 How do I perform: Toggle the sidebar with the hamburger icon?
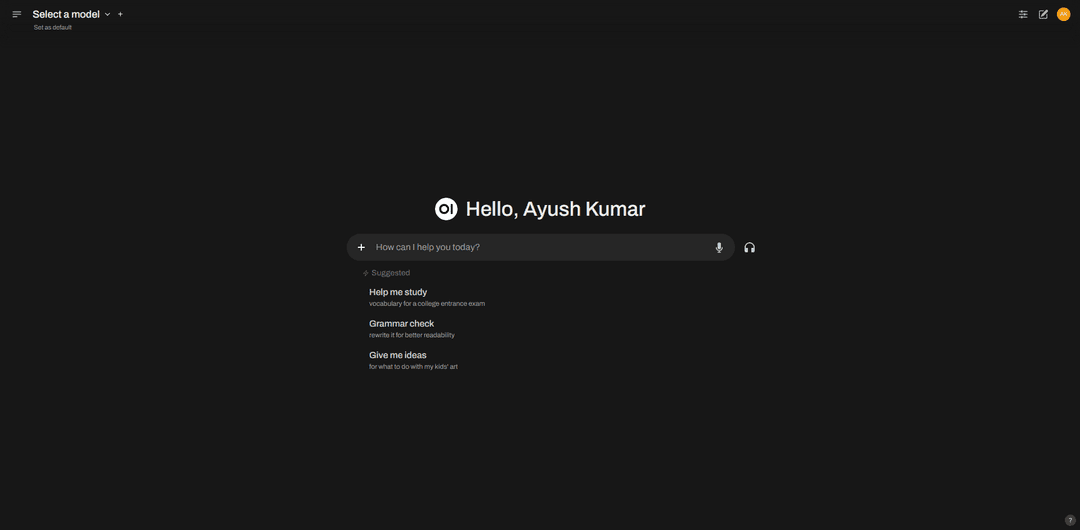tap(17, 14)
